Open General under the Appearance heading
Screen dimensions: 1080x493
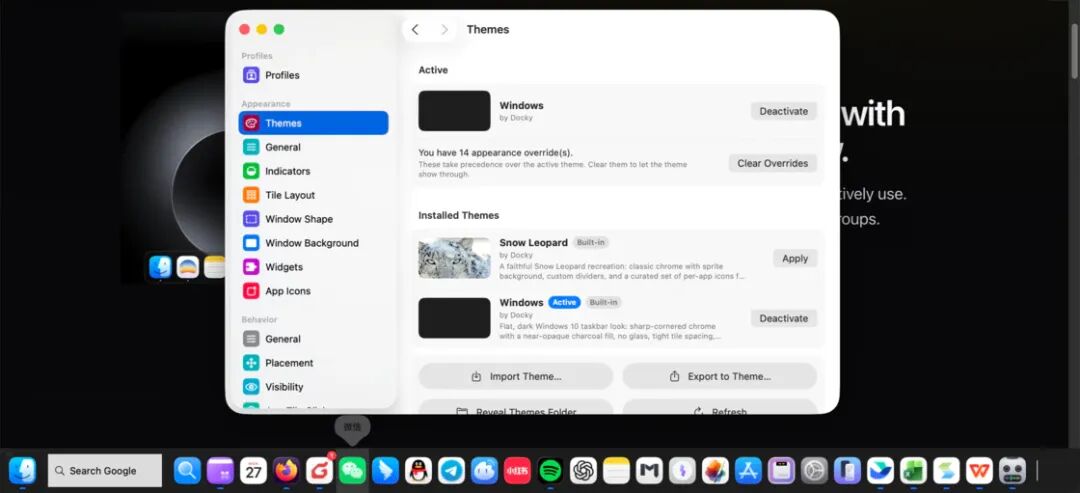(313, 147)
